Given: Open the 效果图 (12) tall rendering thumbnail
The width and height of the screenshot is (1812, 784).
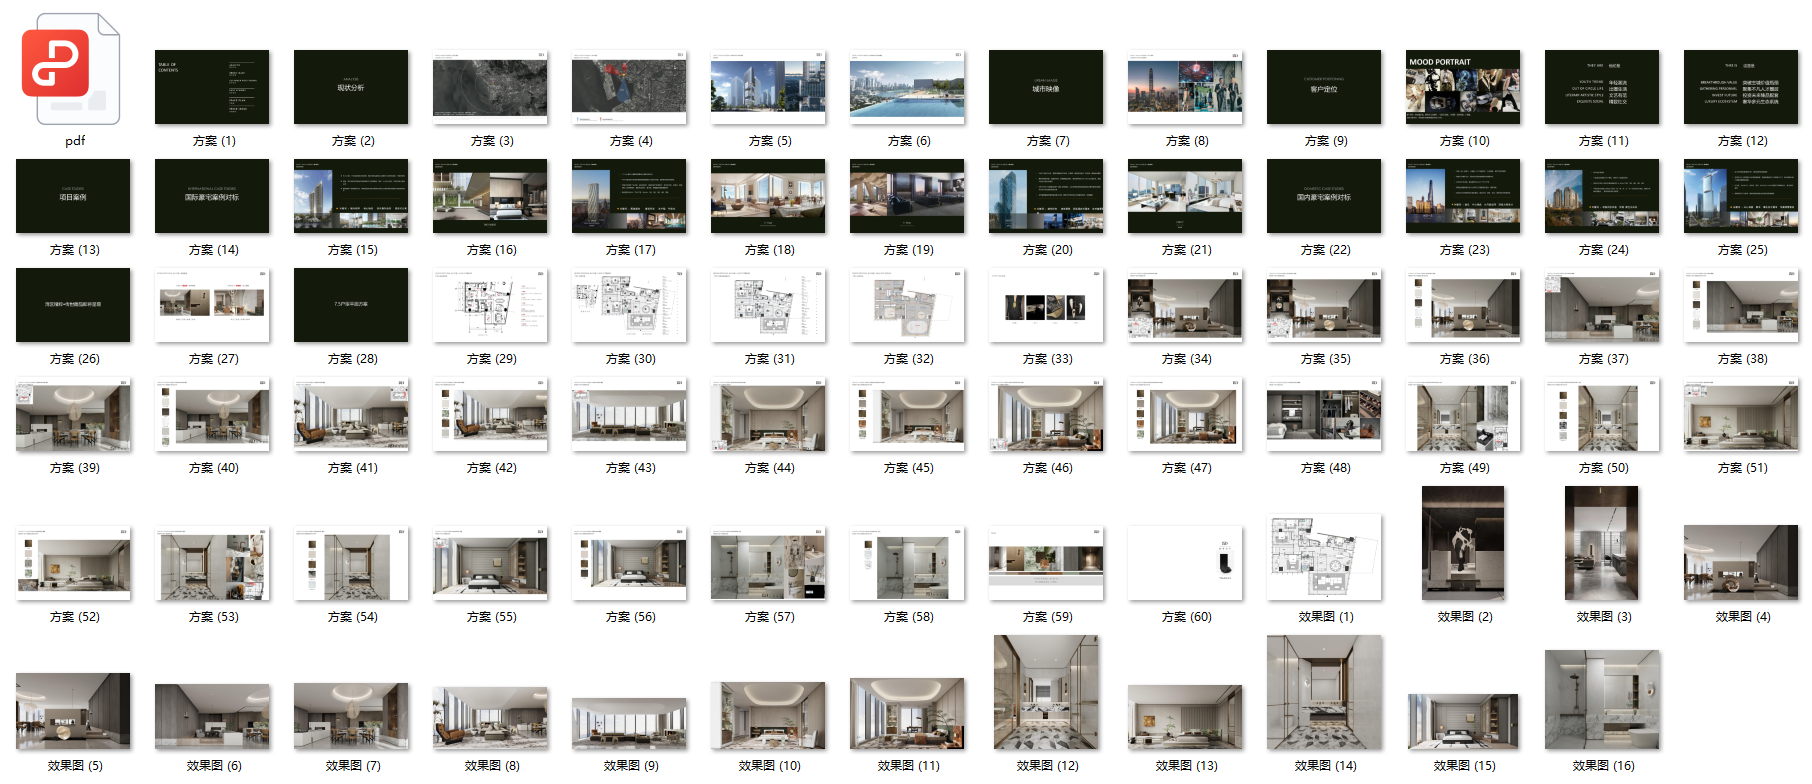Looking at the screenshot, I should tap(1045, 692).
